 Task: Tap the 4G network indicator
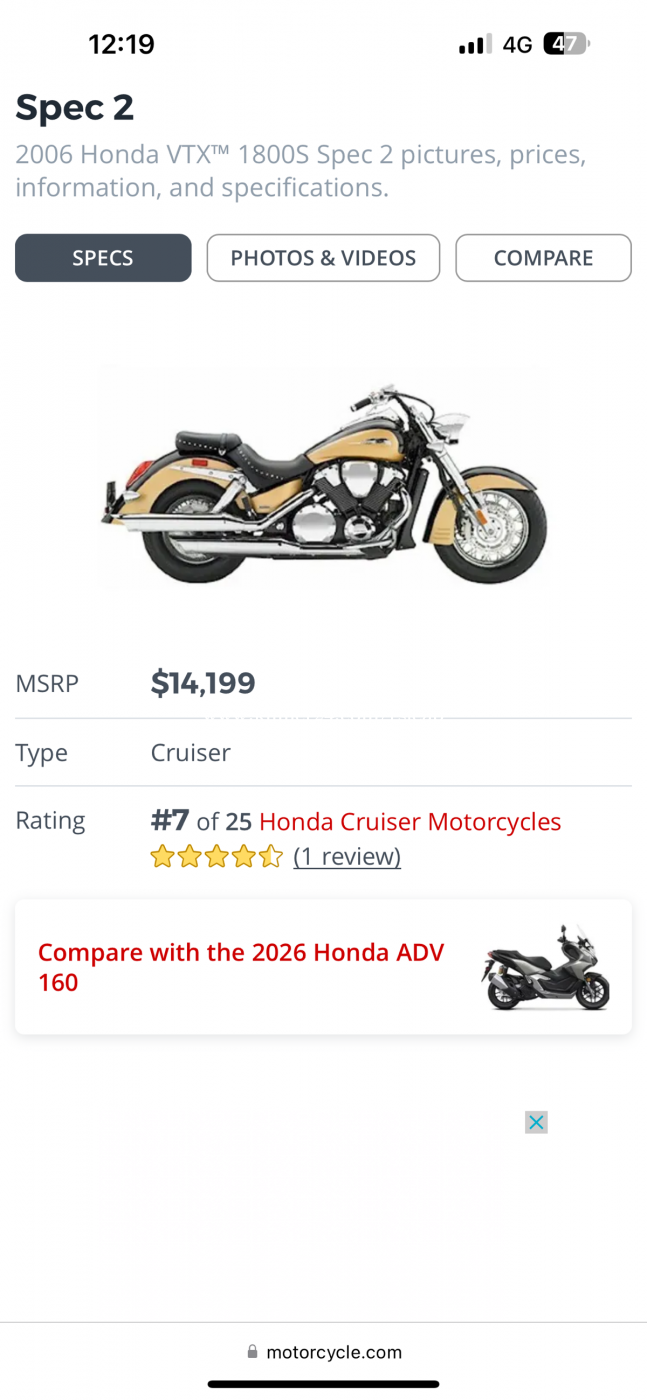(x=517, y=44)
